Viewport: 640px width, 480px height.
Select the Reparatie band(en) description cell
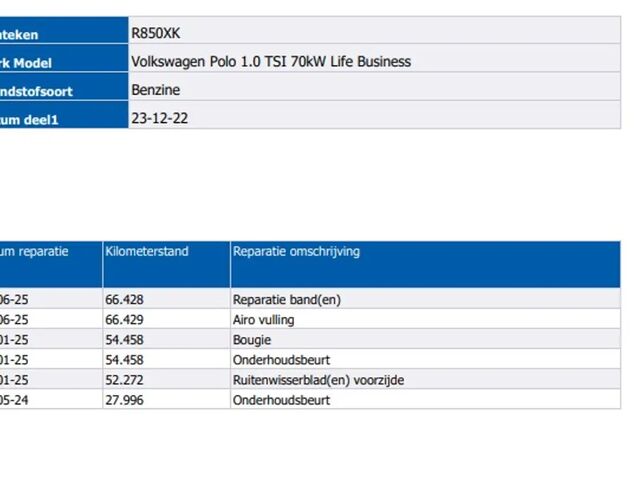coord(279,300)
